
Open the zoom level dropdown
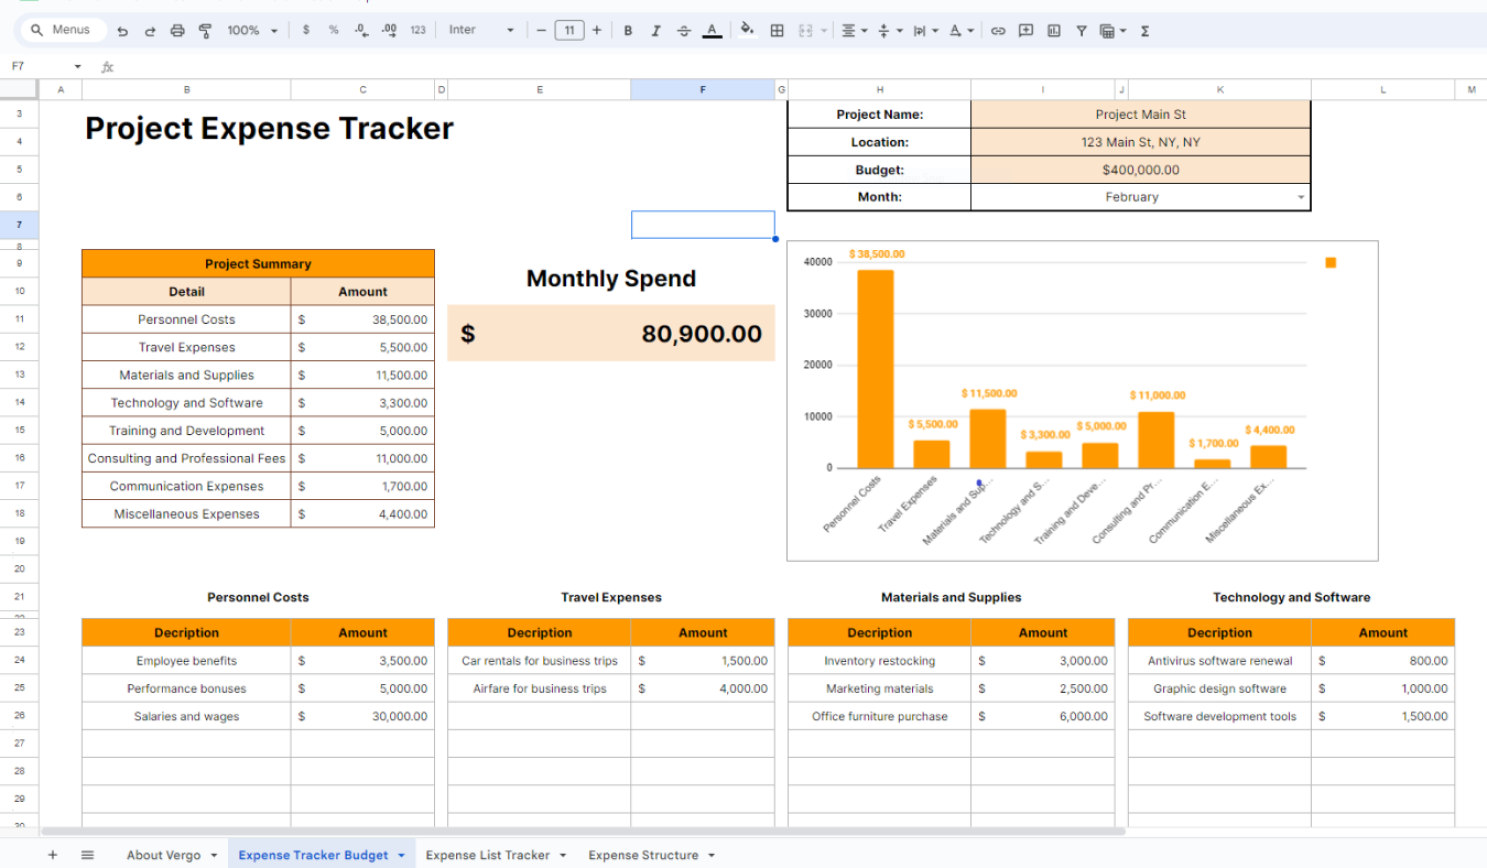coord(252,30)
